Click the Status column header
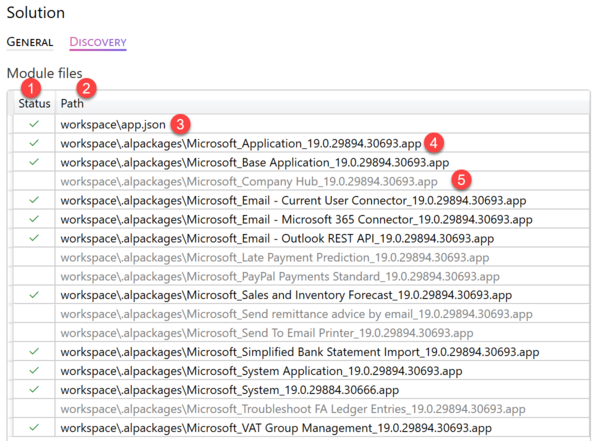 [35, 103]
